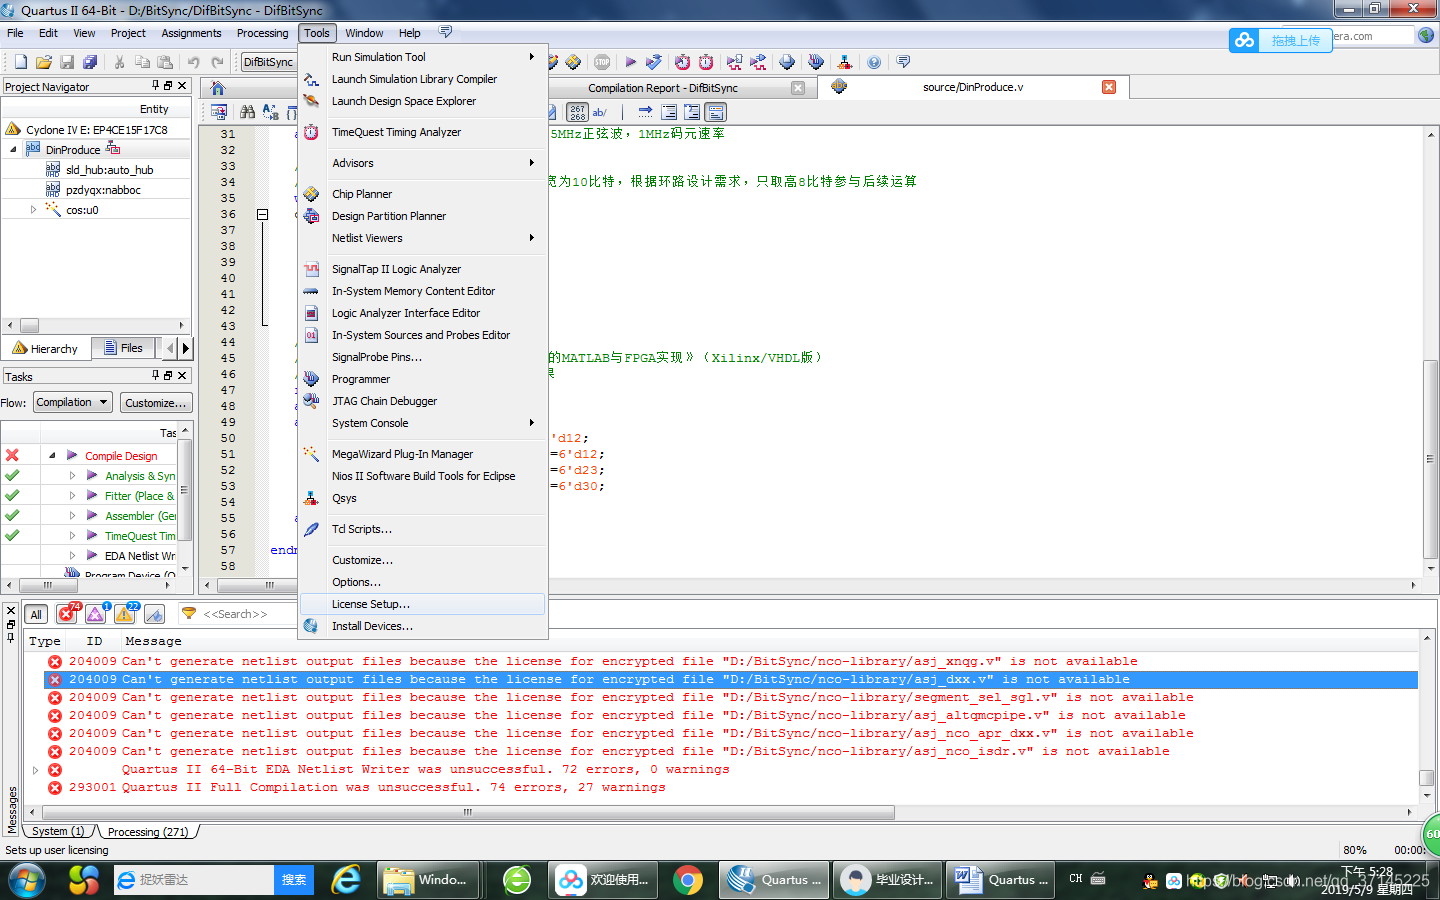Expand Netlist Viewers submenu
This screenshot has width=1440, height=900.
423,238
